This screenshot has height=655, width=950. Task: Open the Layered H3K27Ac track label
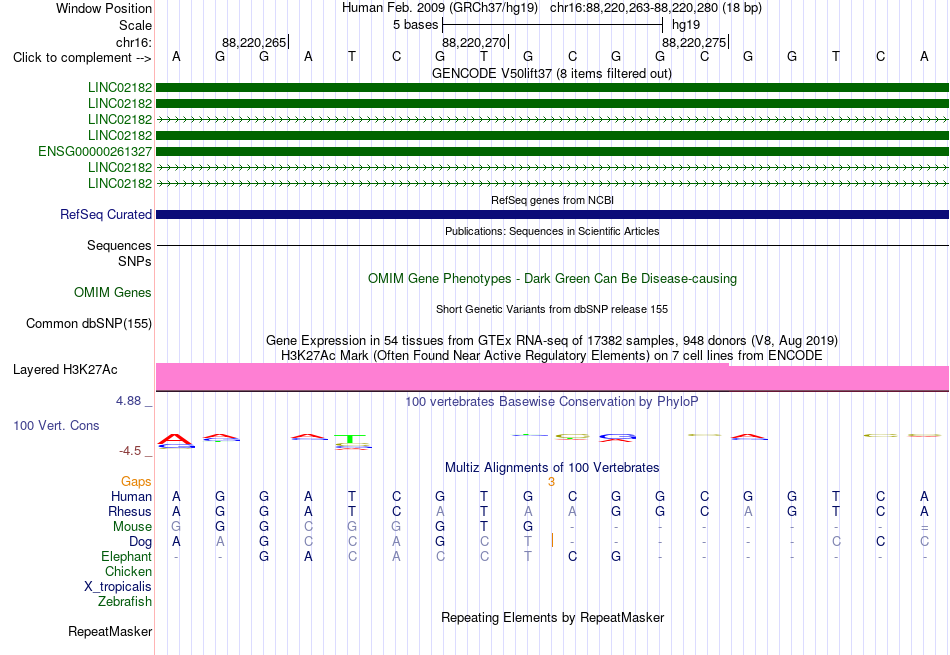tap(65, 370)
